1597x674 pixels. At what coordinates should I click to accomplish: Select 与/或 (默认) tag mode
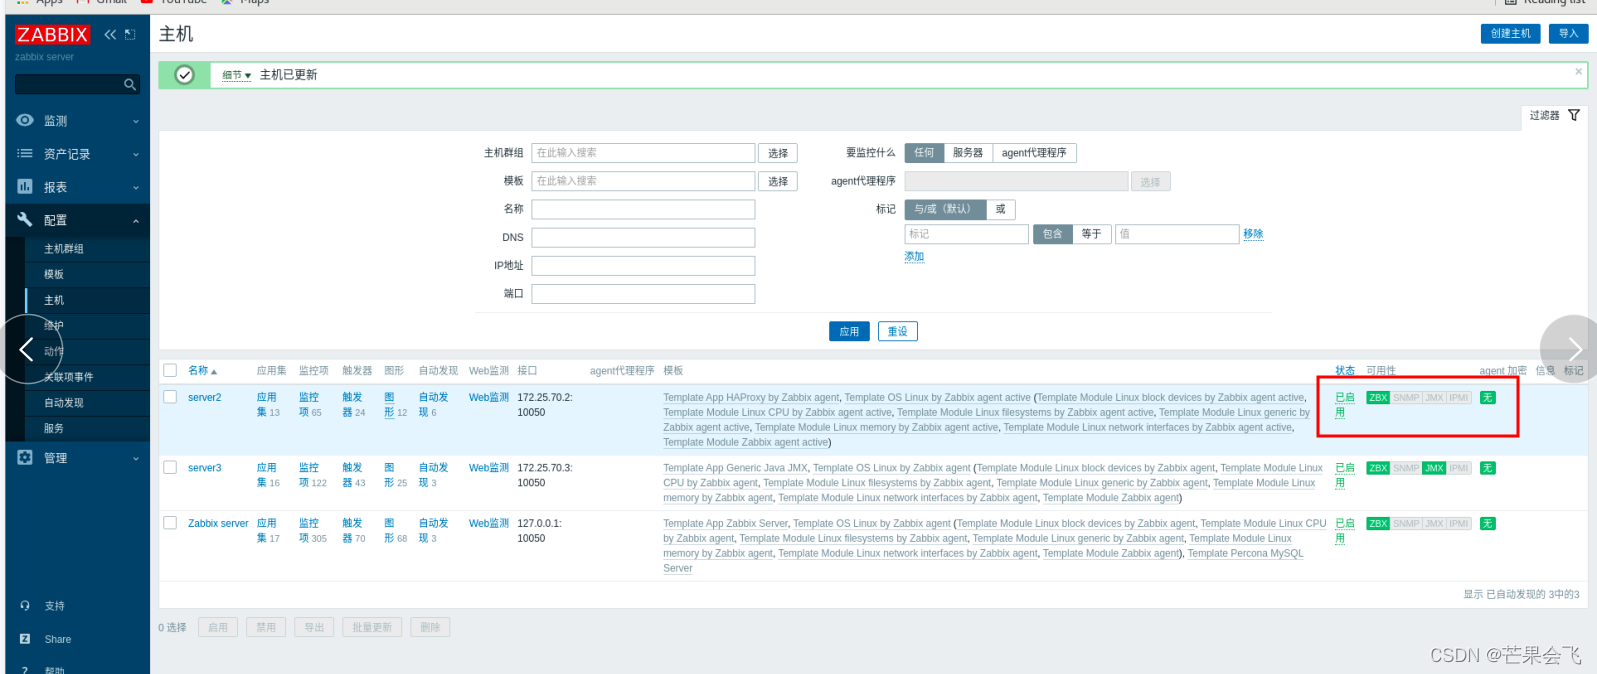pos(946,209)
